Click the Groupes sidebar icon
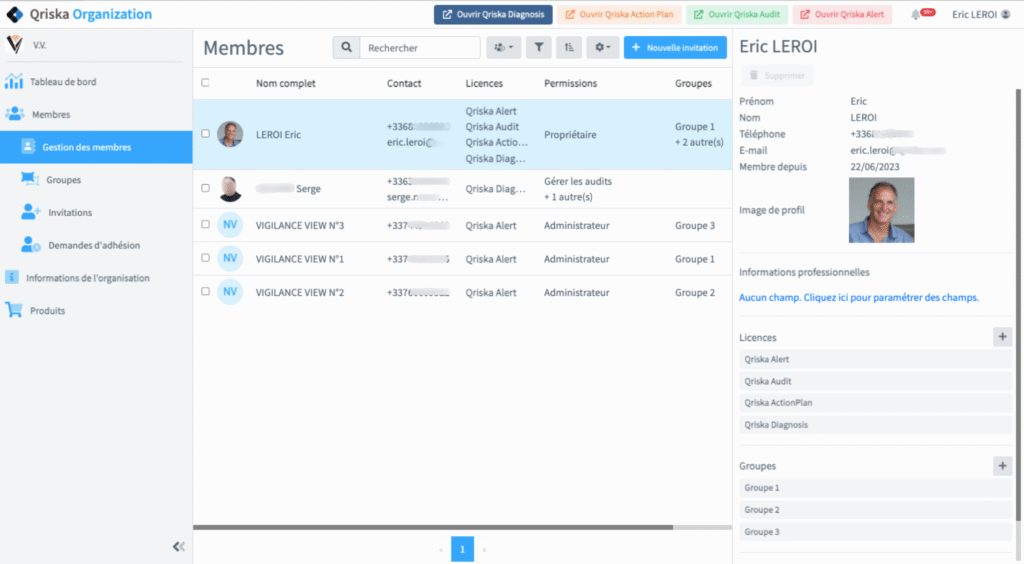 tap(30, 180)
